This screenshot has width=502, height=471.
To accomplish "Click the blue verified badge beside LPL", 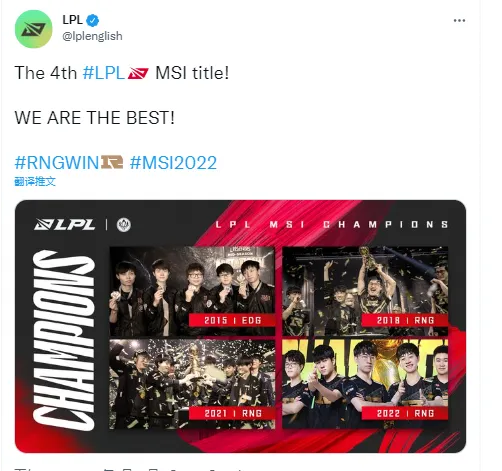I will coord(93,21).
